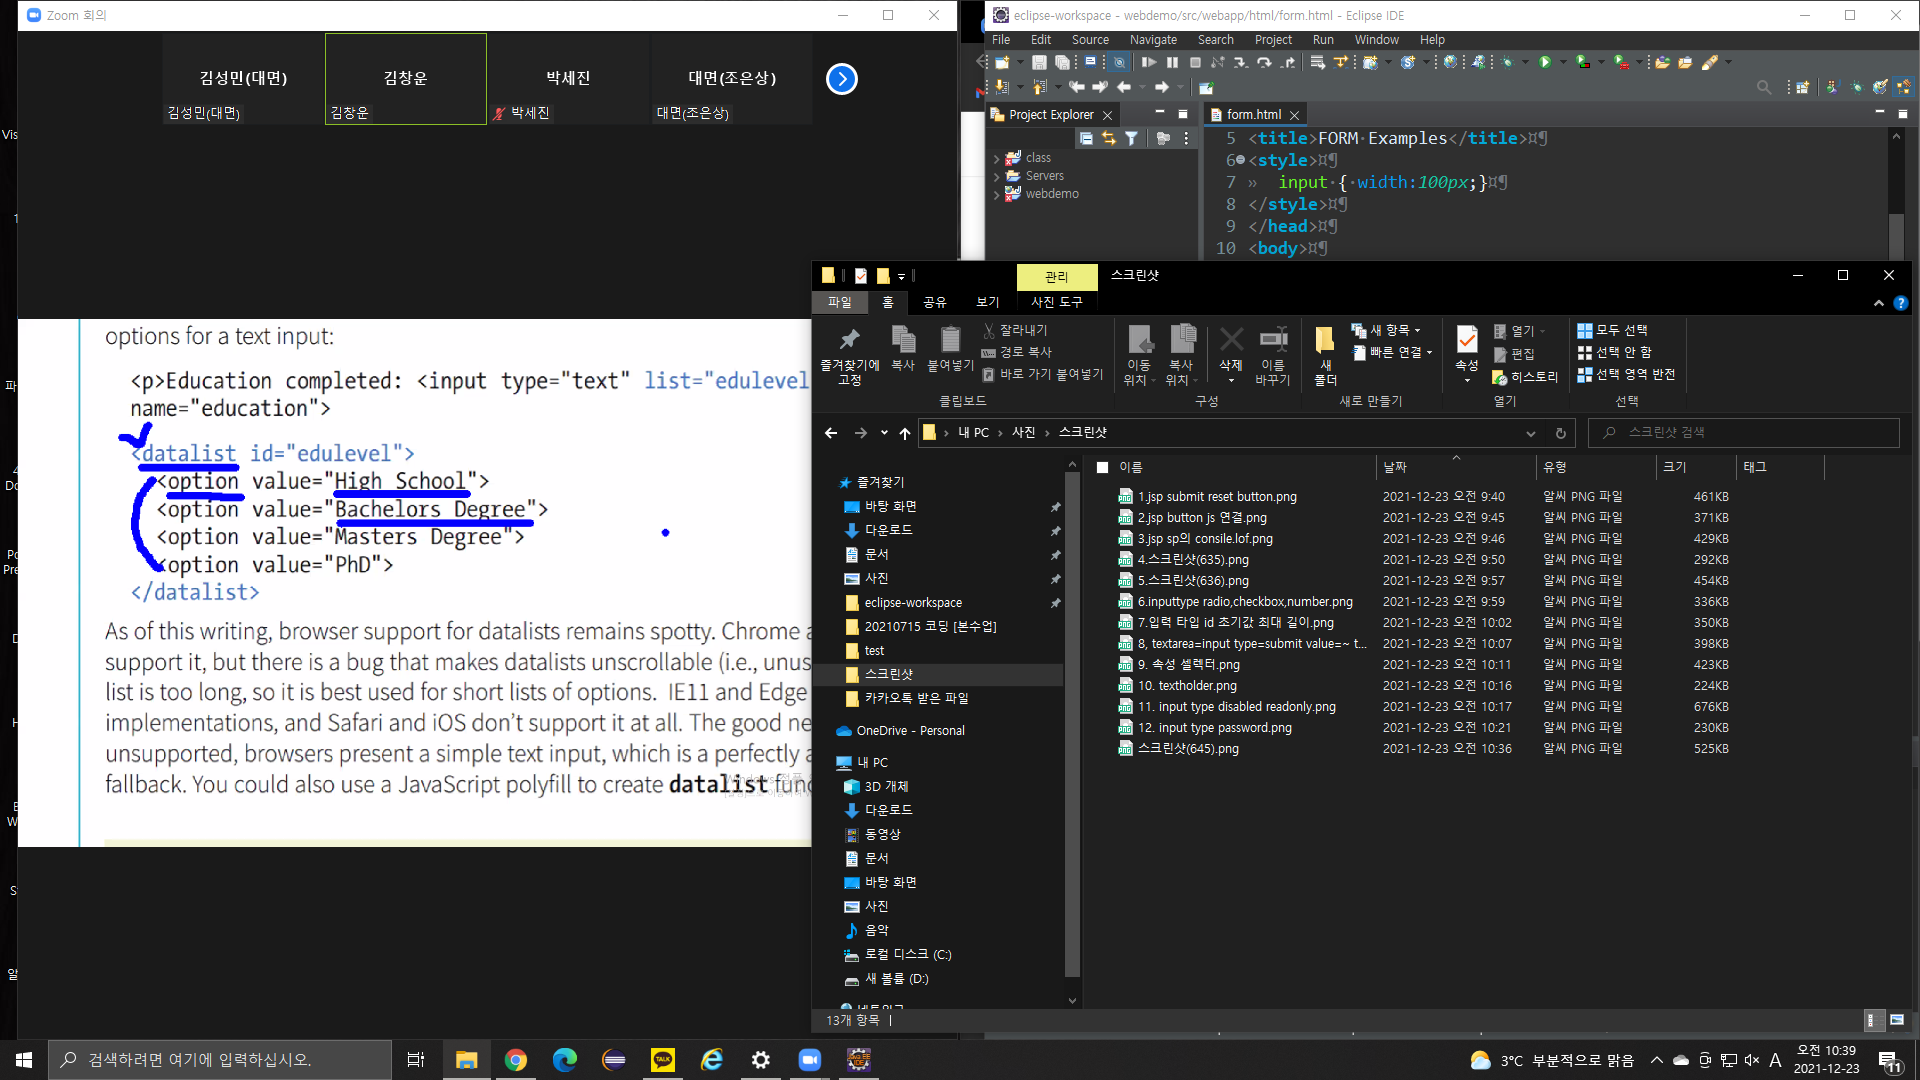Click next participants arrow in Zoom
1920x1080 pixels.
(842, 79)
